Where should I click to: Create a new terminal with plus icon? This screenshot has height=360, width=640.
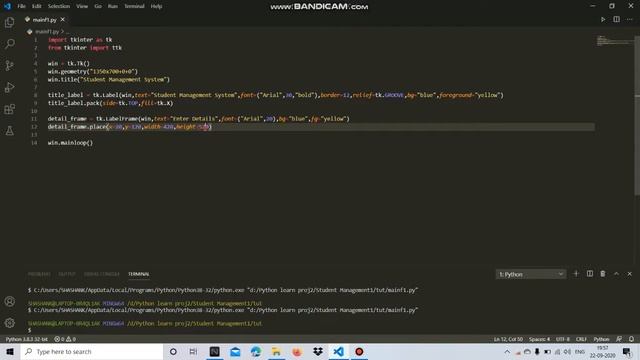[576, 274]
